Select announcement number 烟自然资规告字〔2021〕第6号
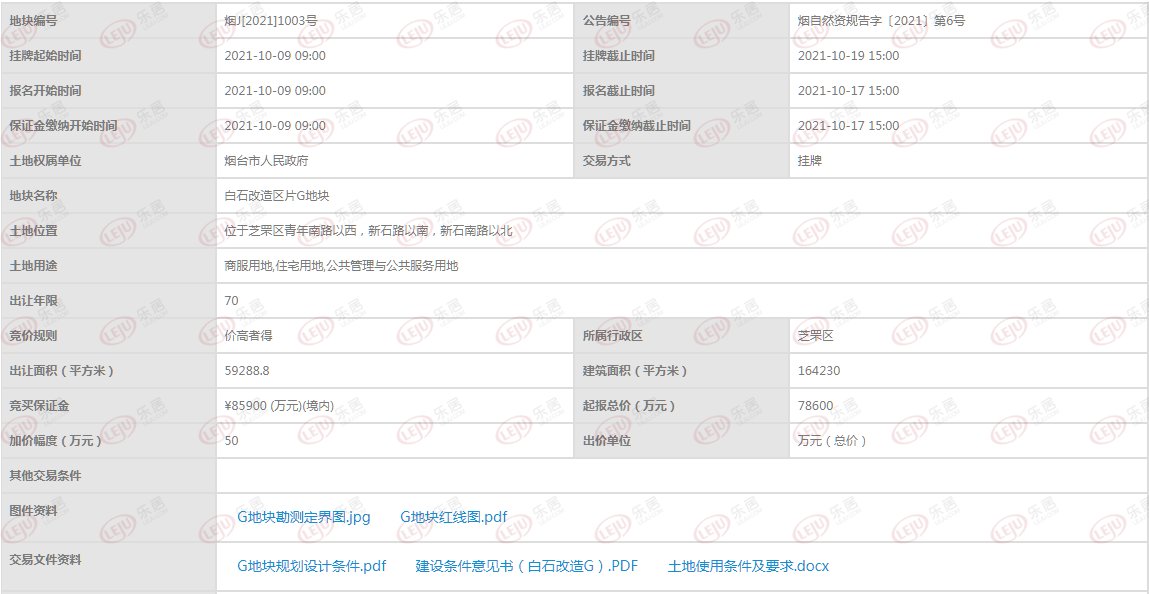The height and width of the screenshot is (594, 1149). tap(881, 21)
